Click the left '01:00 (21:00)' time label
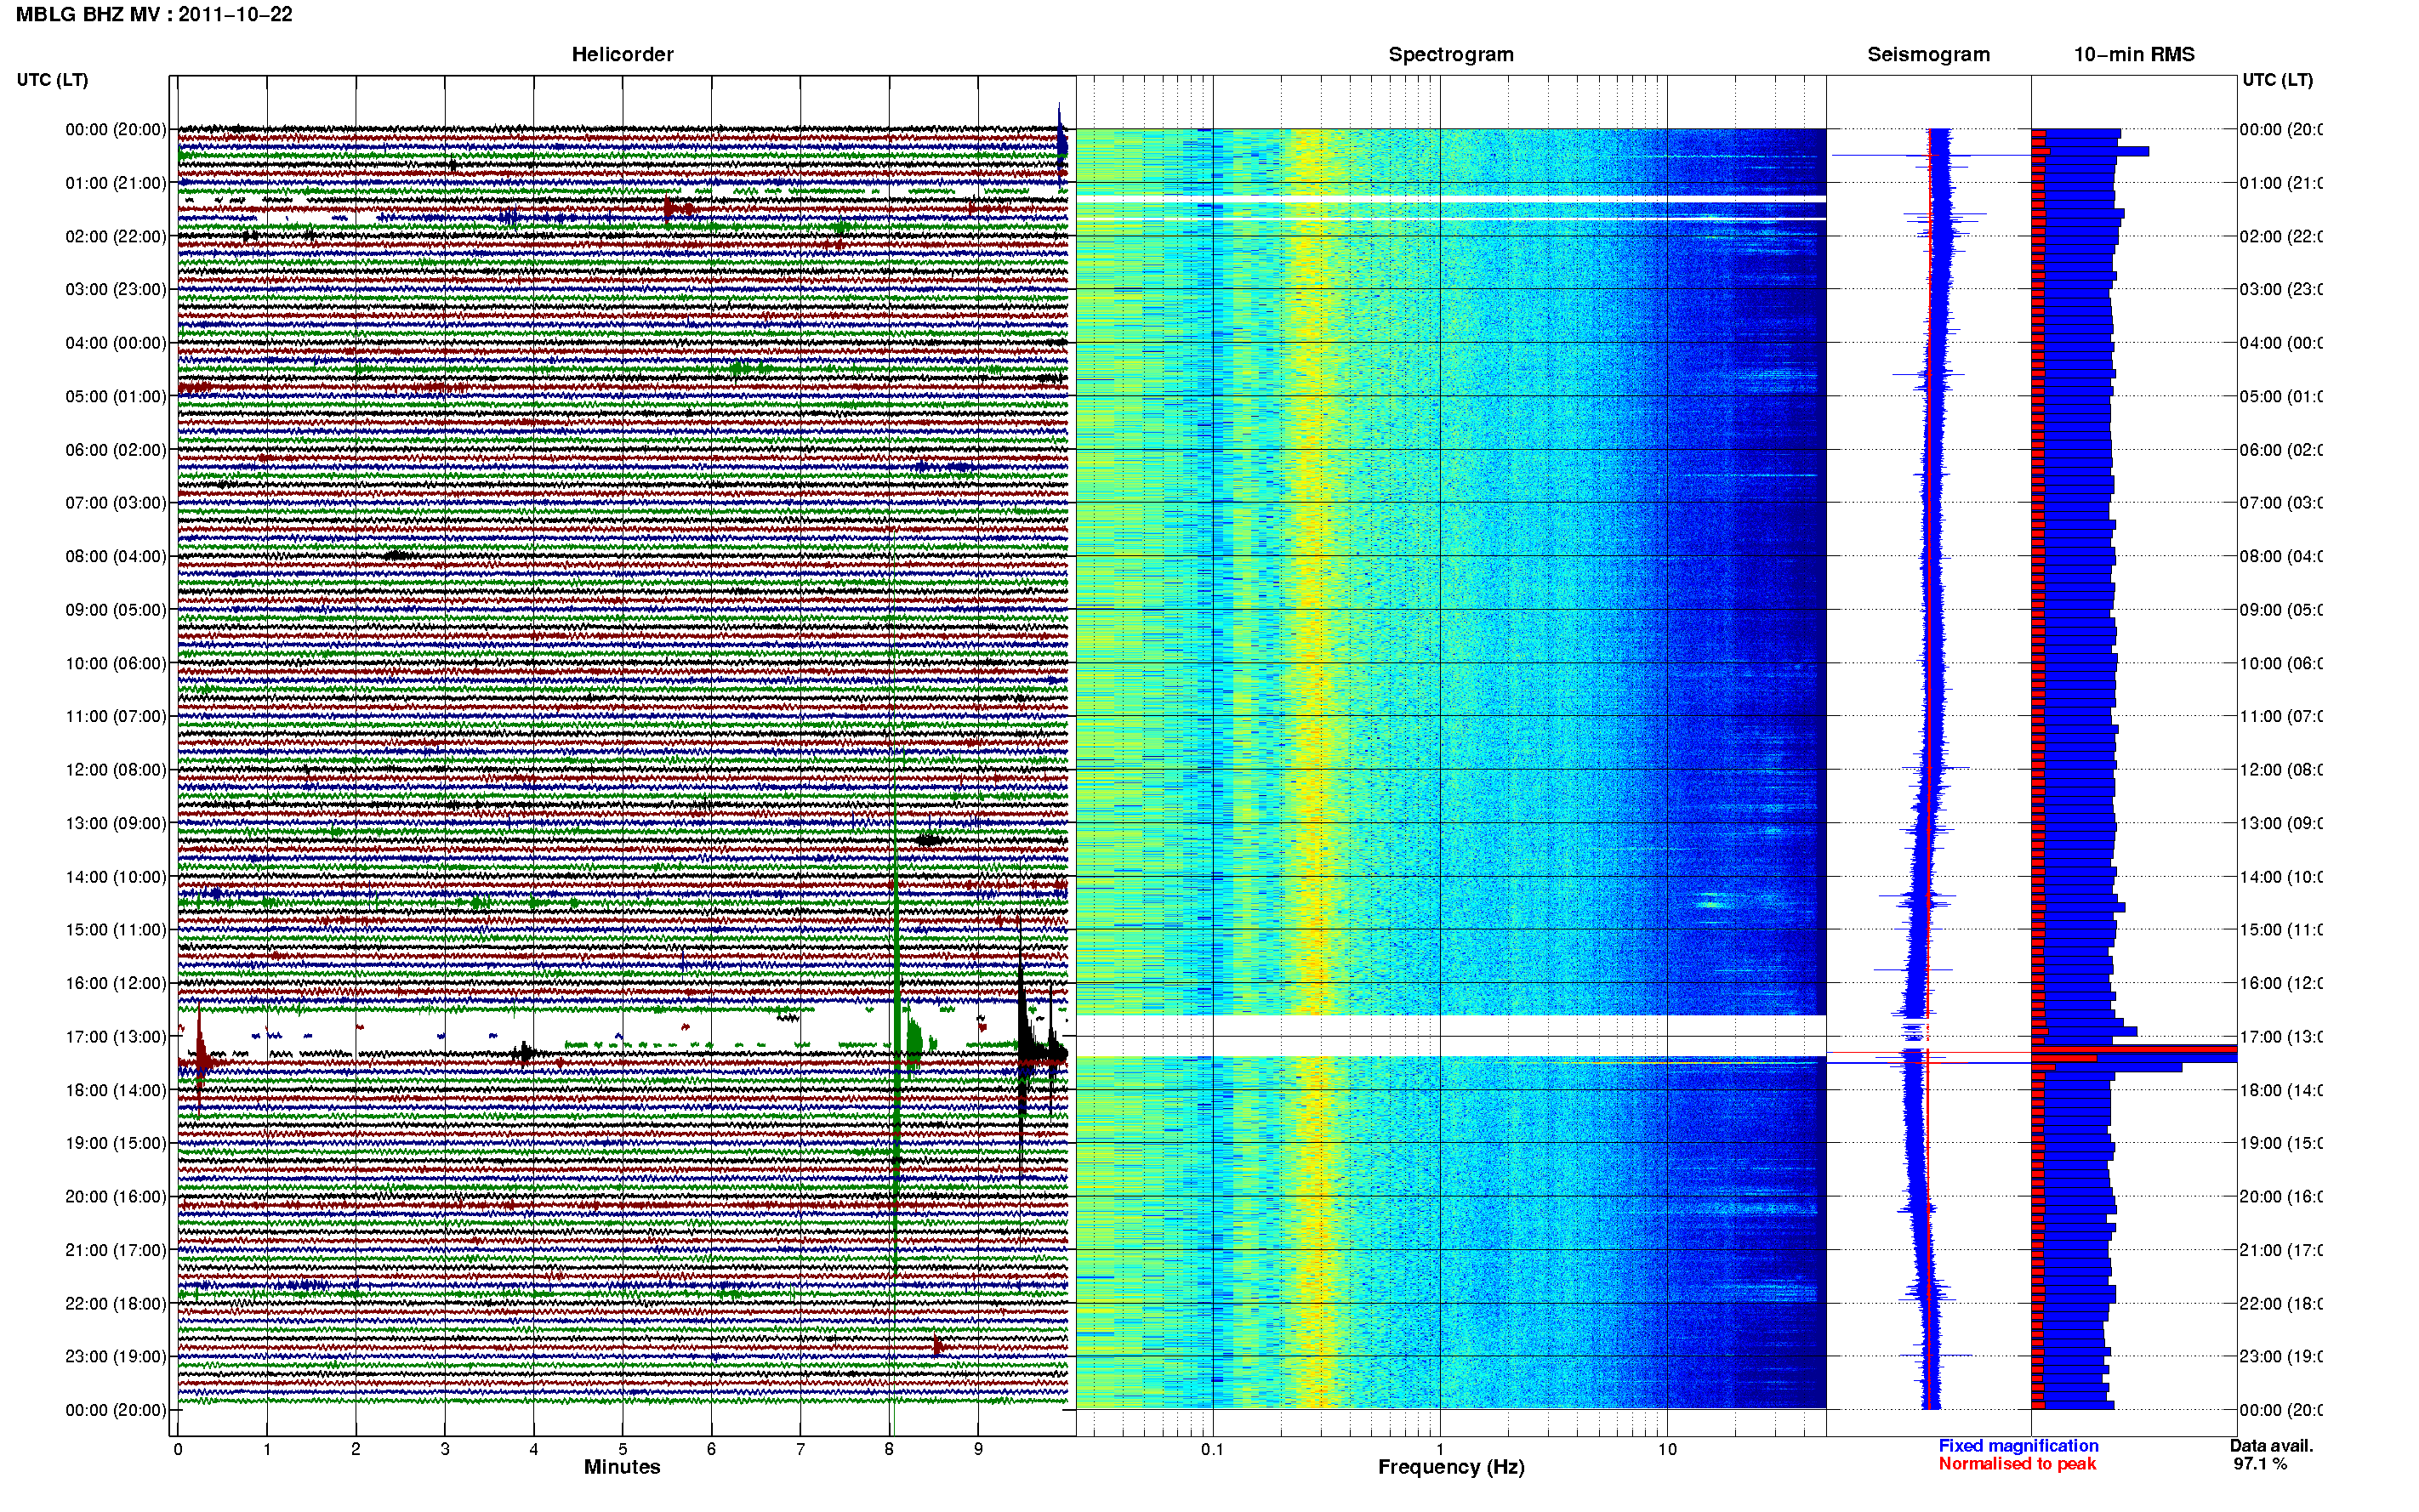This screenshot has width=2419, height=1512. [x=116, y=183]
